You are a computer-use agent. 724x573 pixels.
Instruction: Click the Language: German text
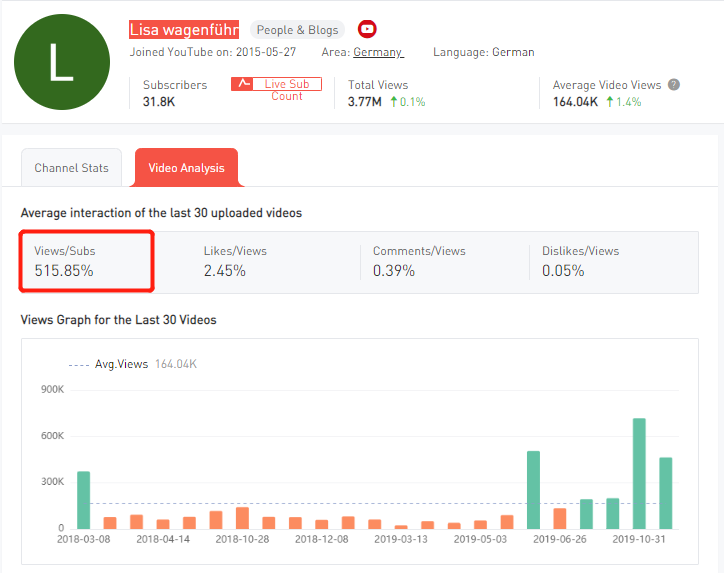click(x=483, y=52)
